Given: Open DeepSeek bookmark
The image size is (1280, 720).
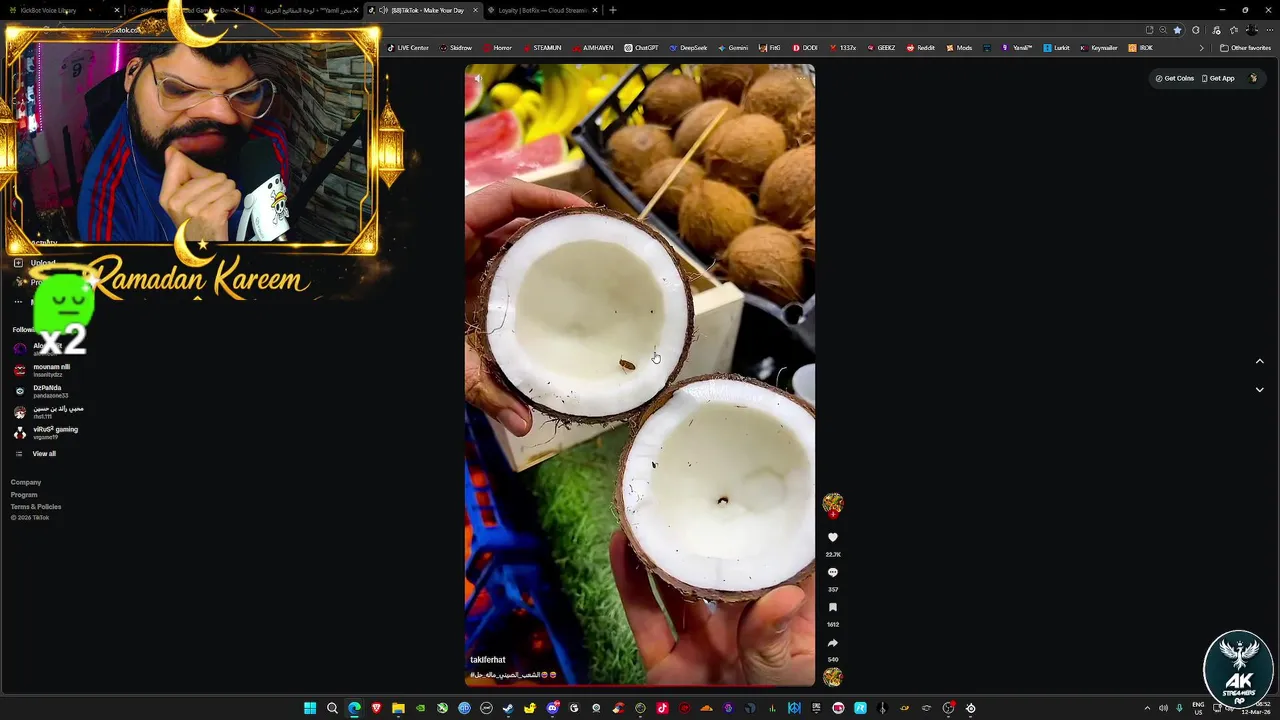Looking at the screenshot, I should (x=688, y=48).
